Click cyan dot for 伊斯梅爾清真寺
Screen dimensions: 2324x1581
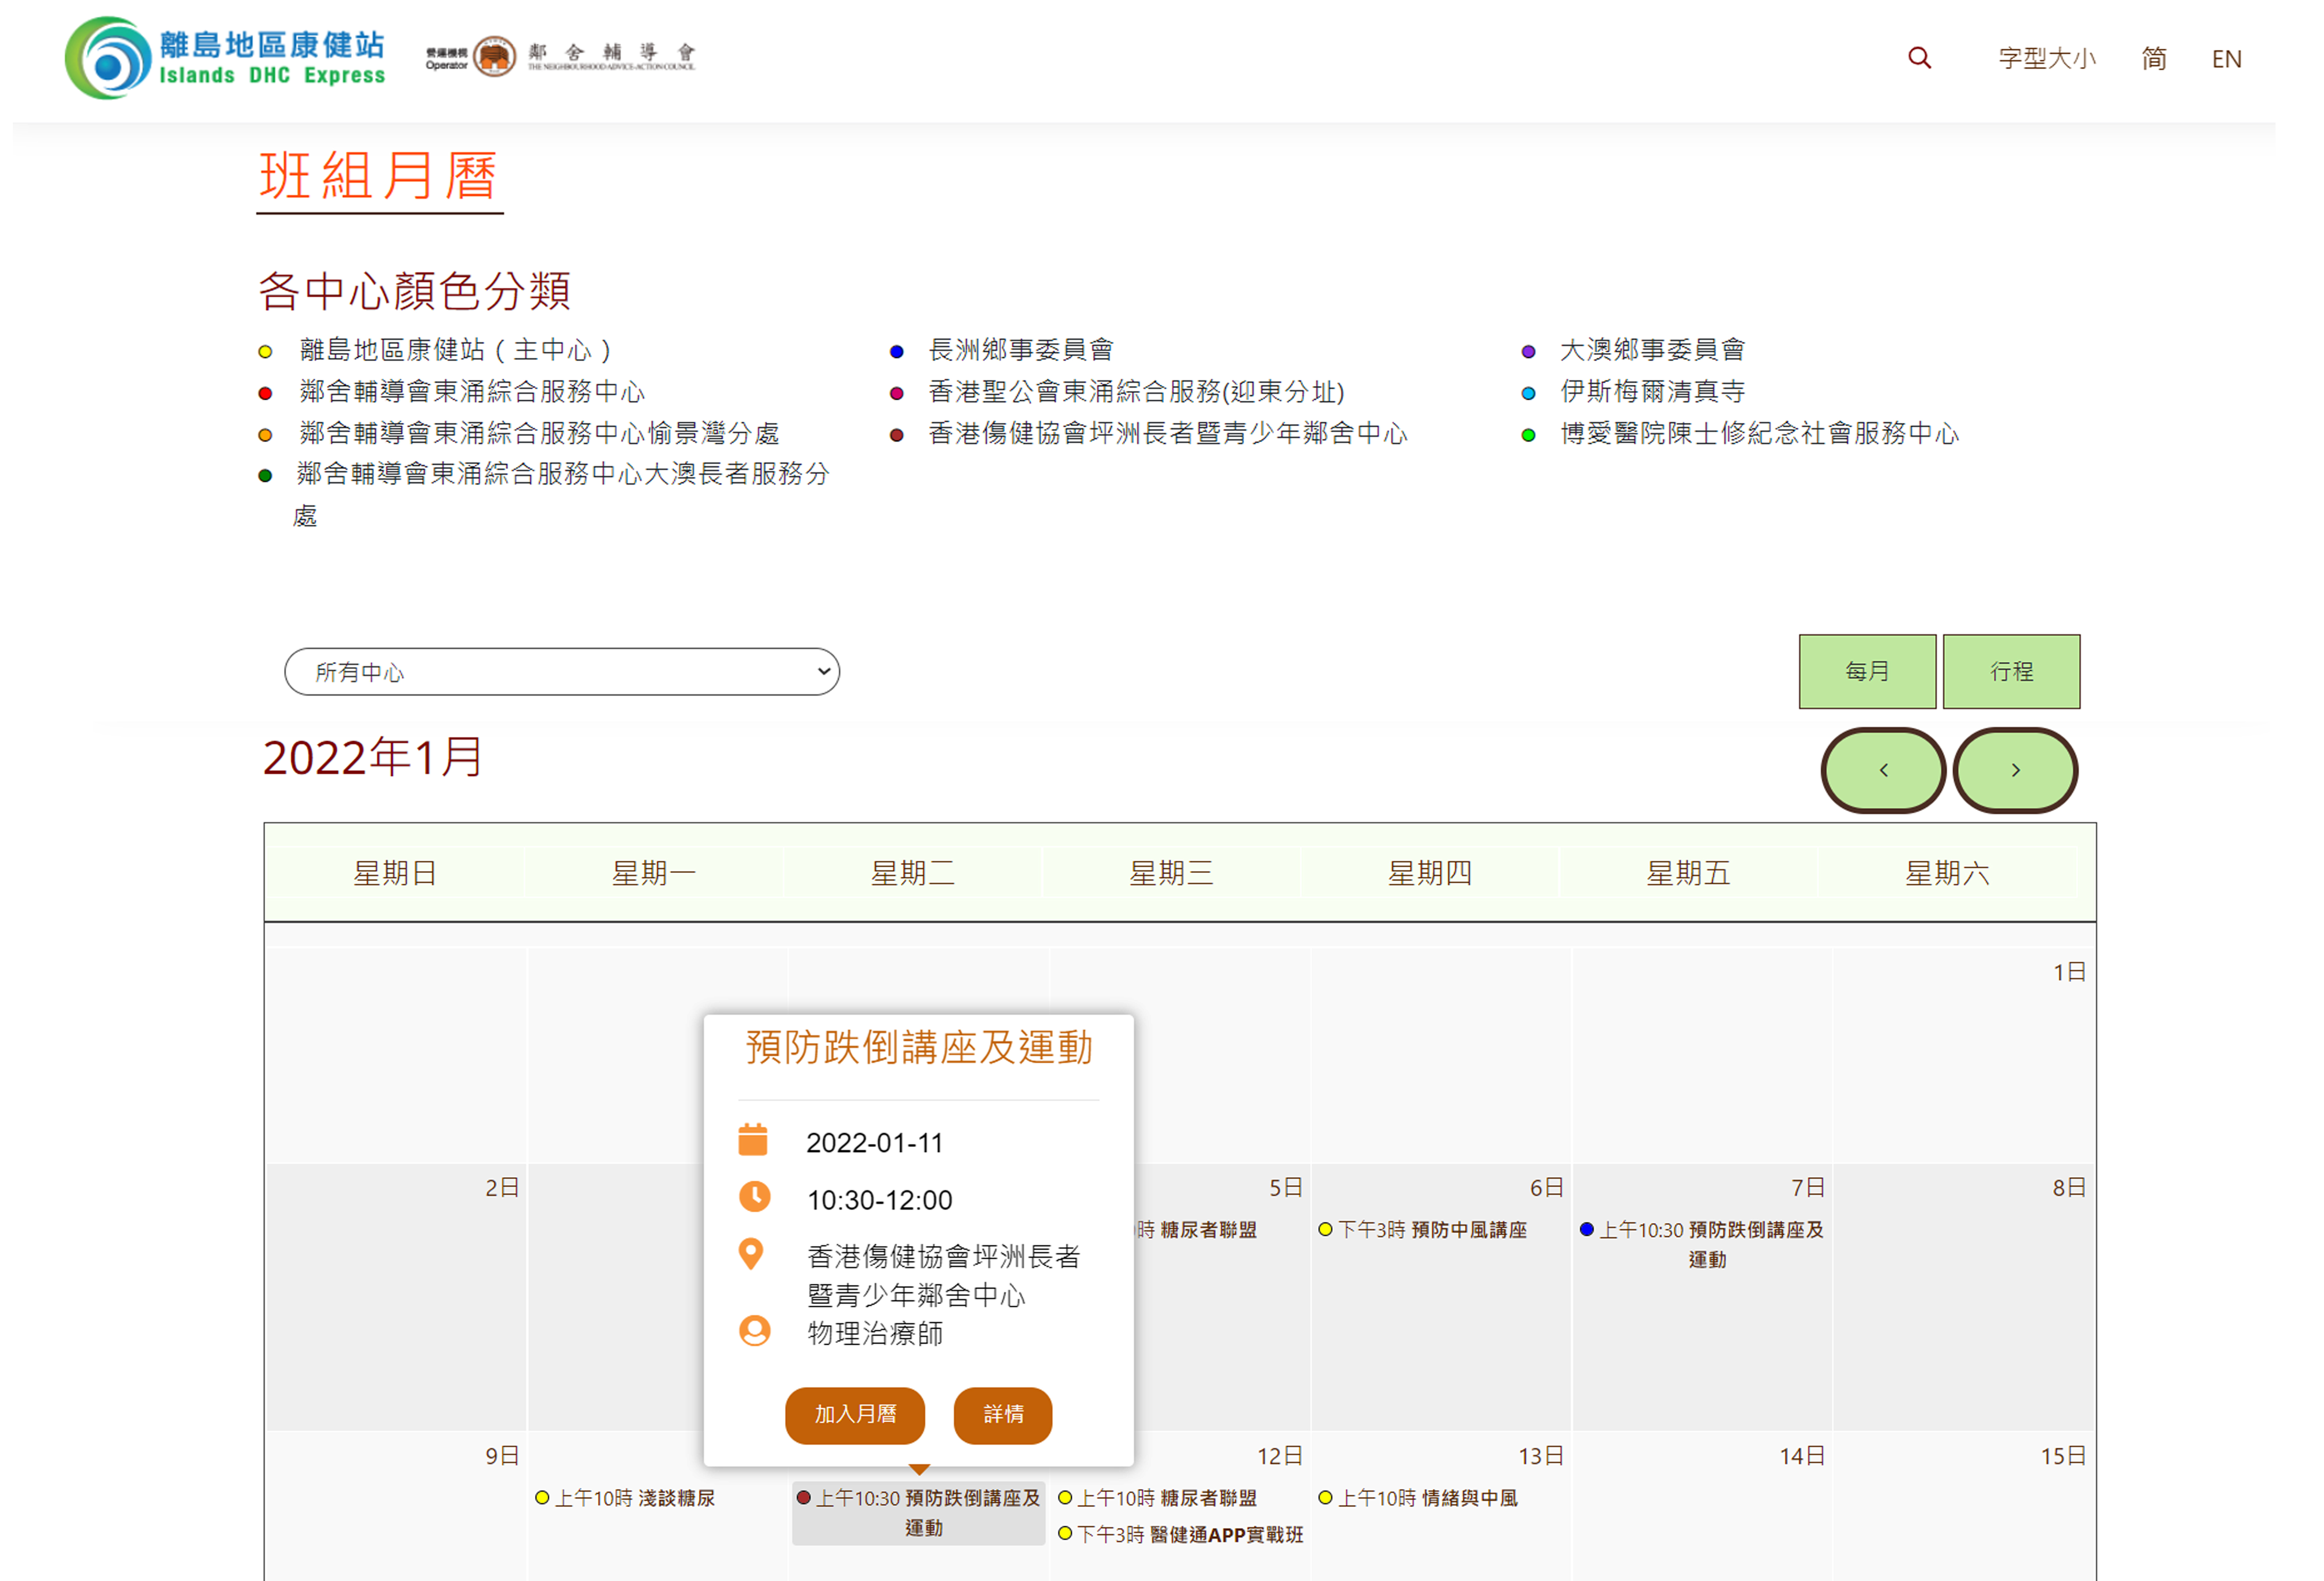point(1528,394)
